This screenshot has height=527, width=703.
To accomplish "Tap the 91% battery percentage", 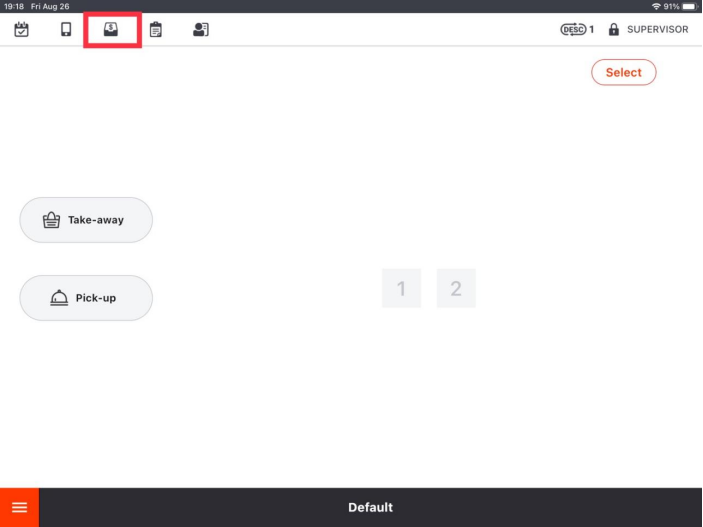I will point(671,6).
